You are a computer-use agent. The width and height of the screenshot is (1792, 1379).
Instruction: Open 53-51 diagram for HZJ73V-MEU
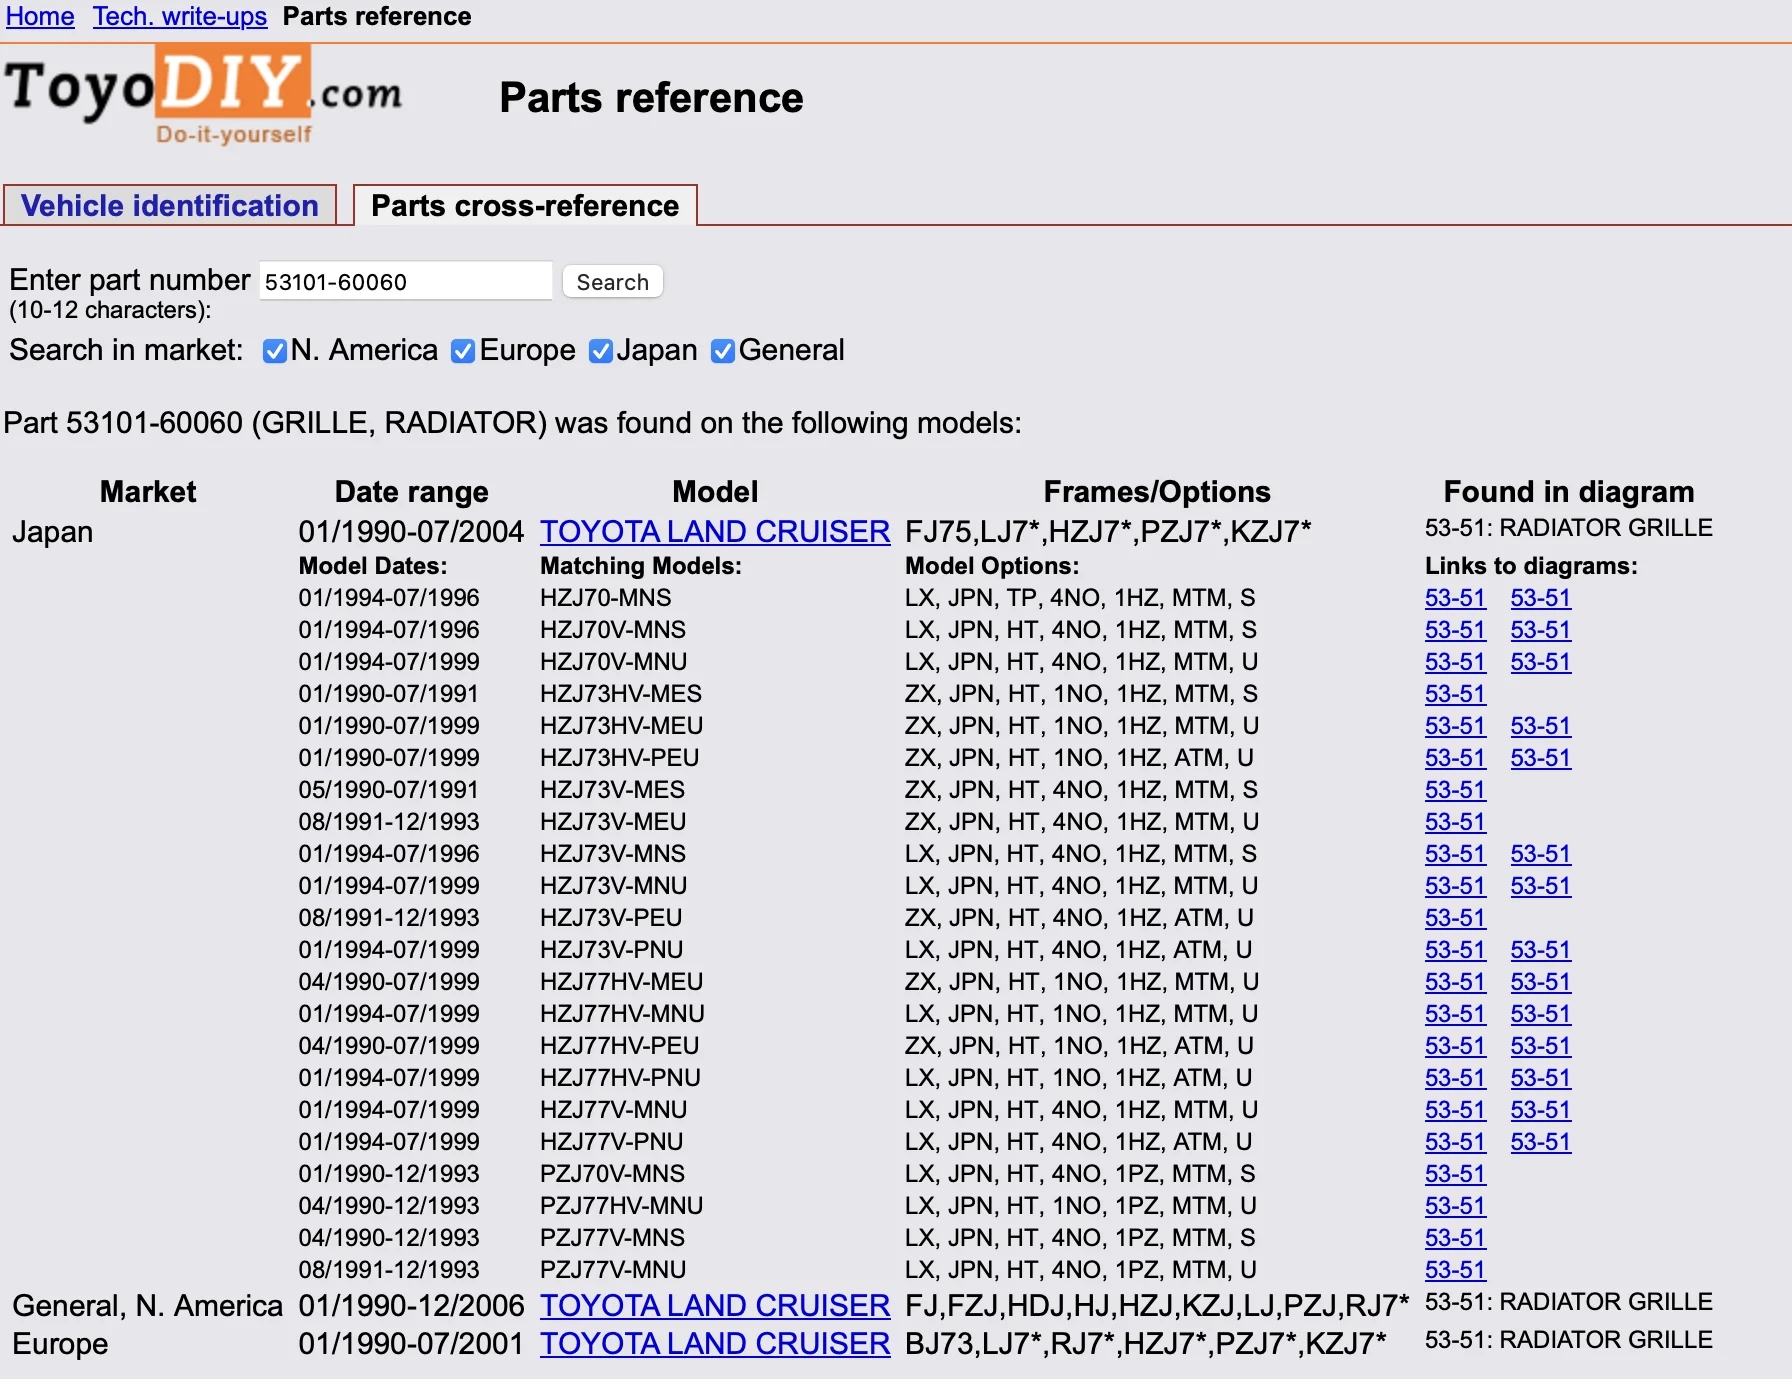tap(1455, 822)
